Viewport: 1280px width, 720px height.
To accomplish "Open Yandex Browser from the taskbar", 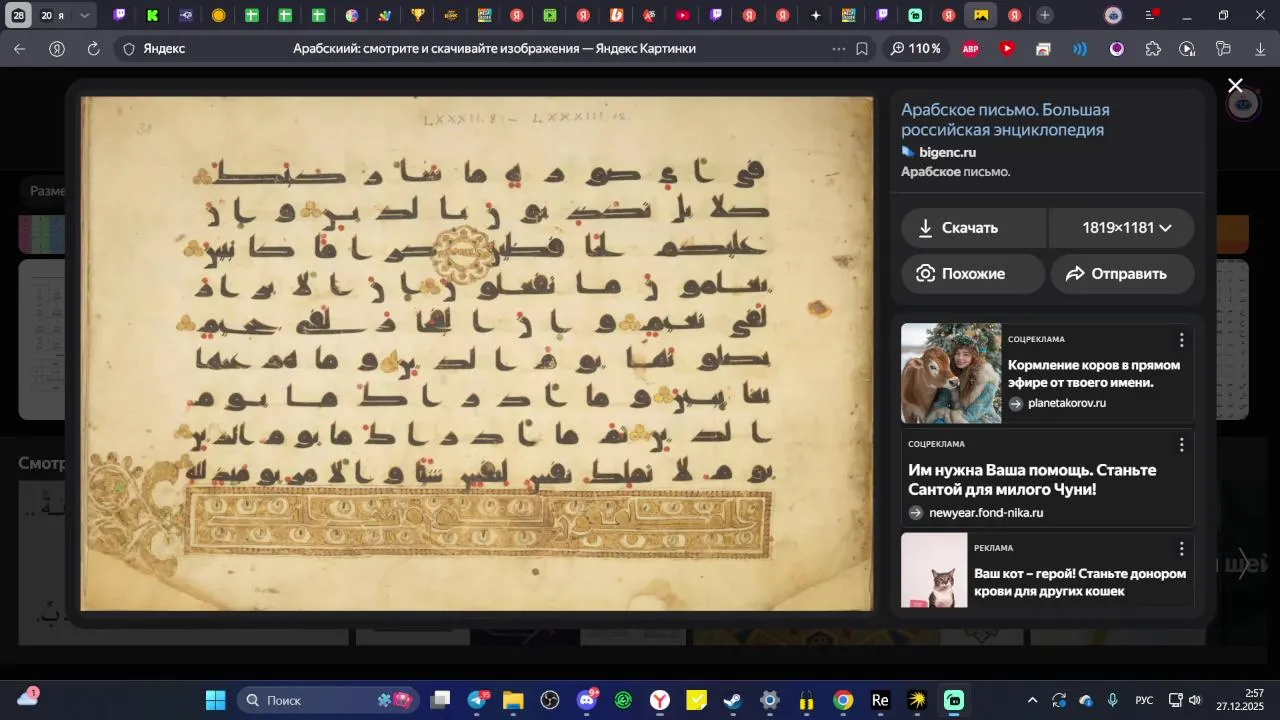I will 660,700.
